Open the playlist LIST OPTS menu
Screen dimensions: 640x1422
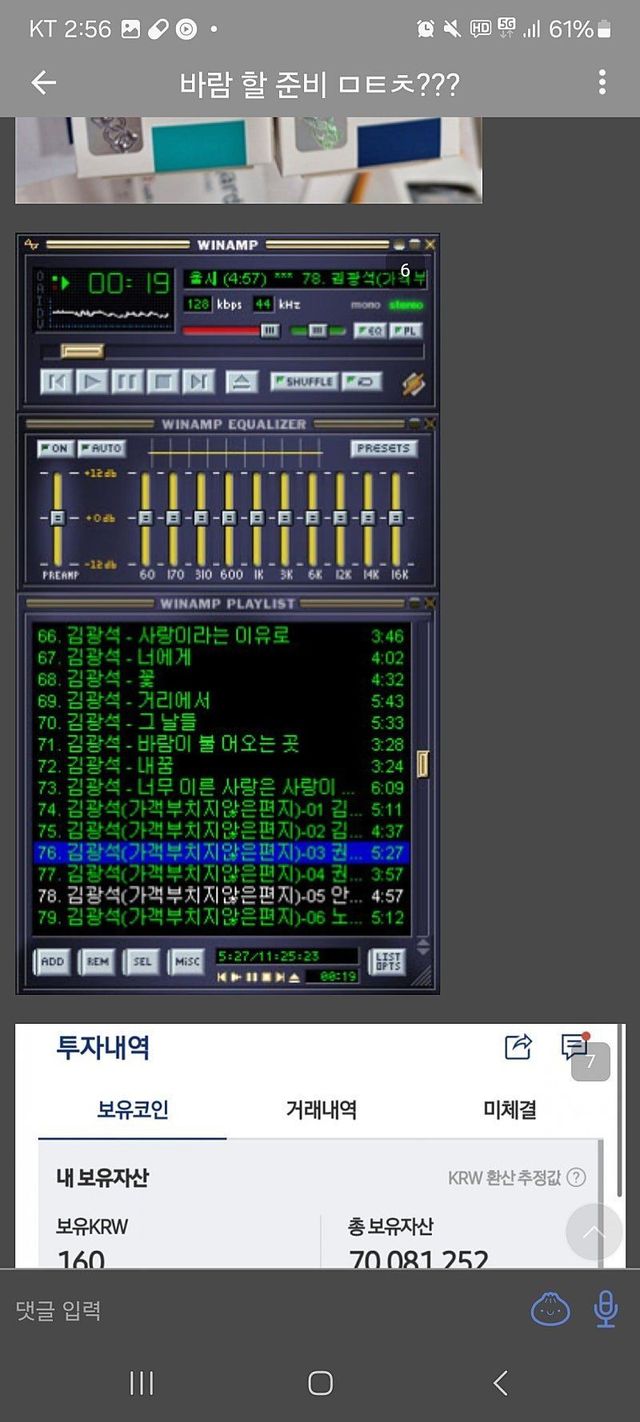pos(387,961)
